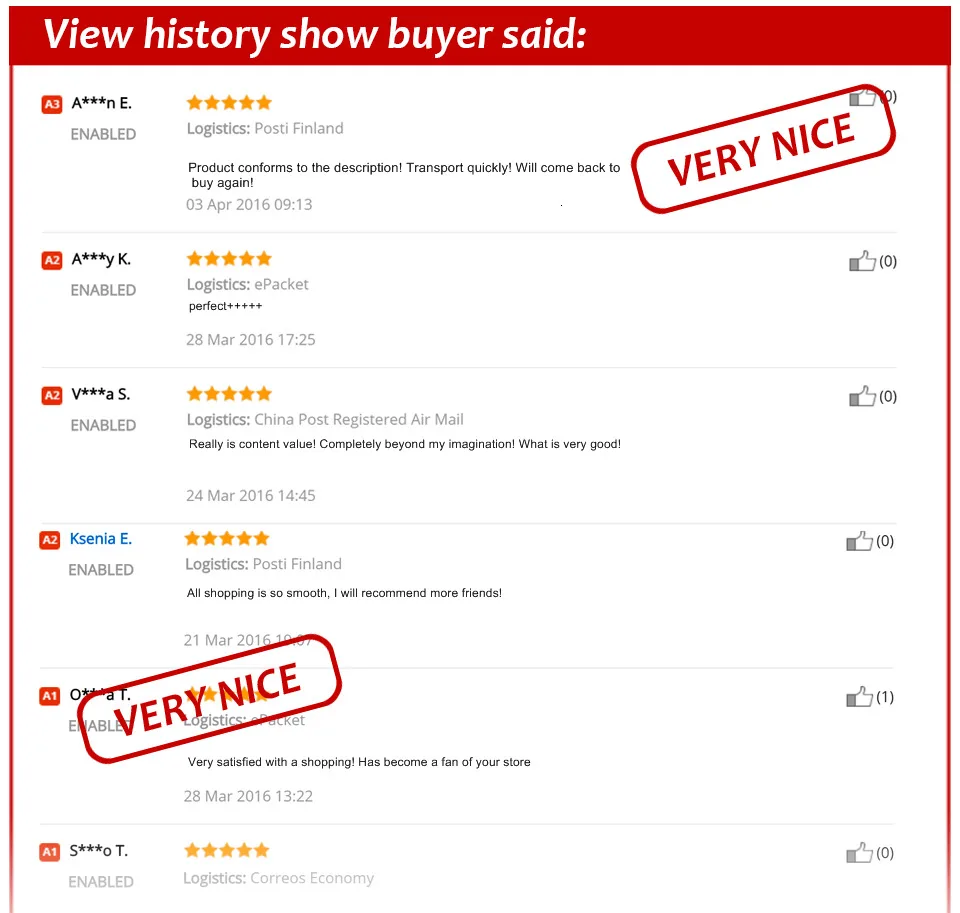
Task: Like the V***a S. review
Action: click(x=862, y=397)
